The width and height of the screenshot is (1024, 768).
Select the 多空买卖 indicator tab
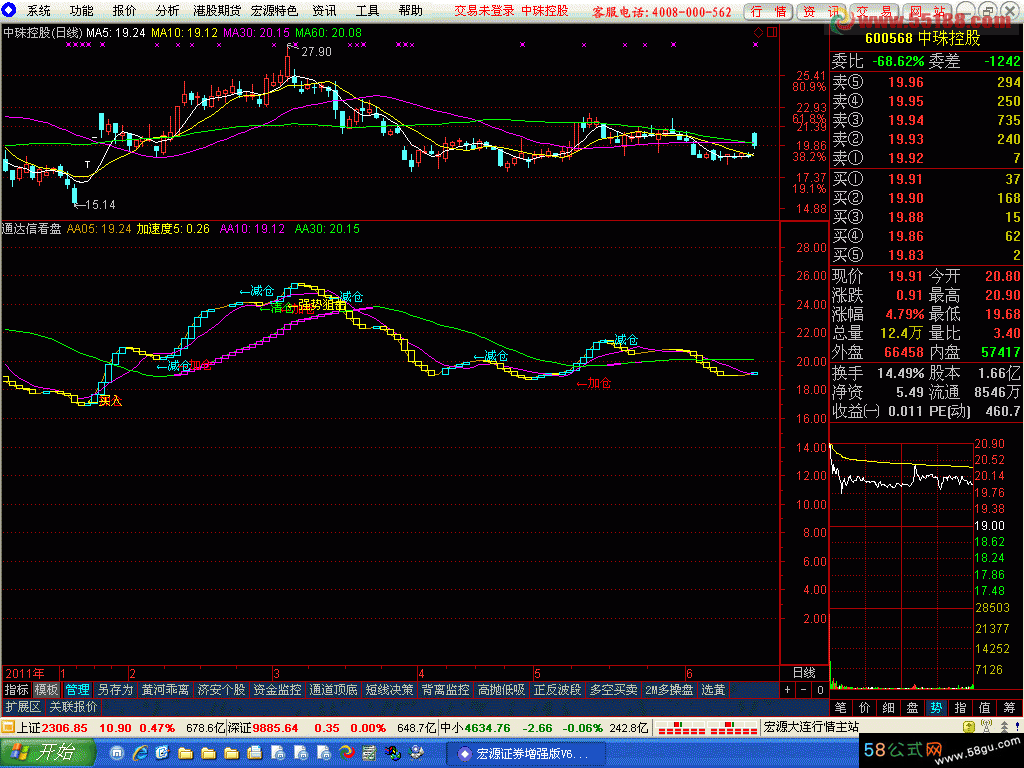click(x=613, y=690)
